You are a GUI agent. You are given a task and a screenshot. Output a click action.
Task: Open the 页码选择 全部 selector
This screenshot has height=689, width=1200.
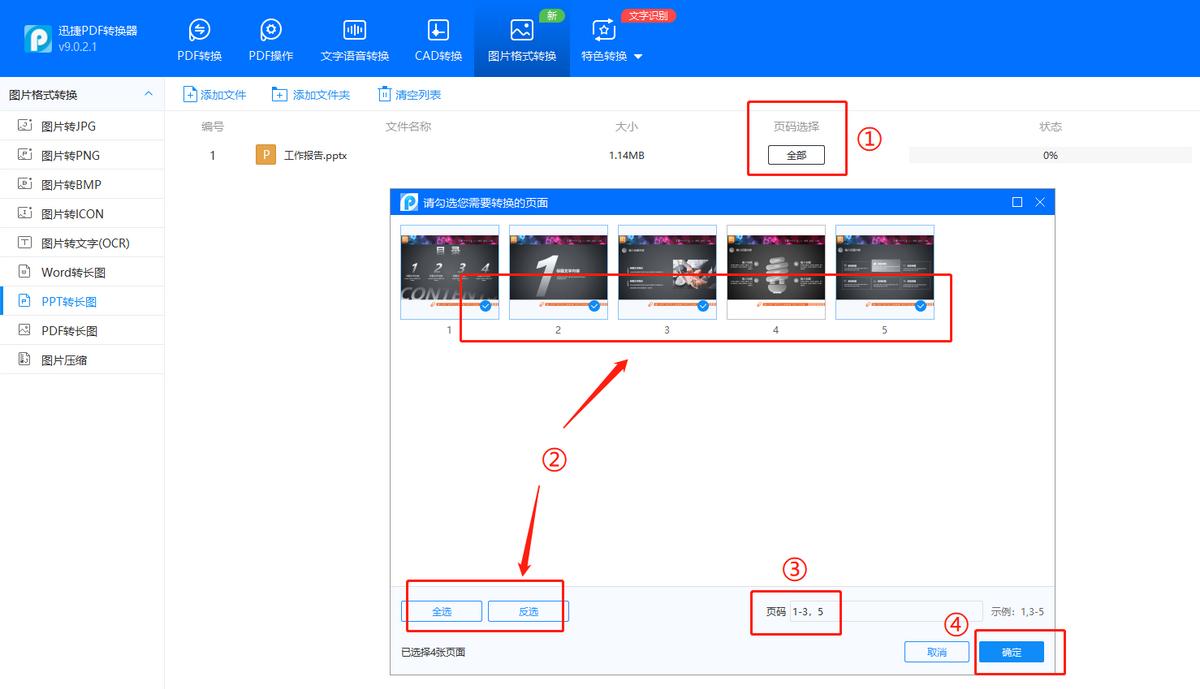tap(797, 155)
